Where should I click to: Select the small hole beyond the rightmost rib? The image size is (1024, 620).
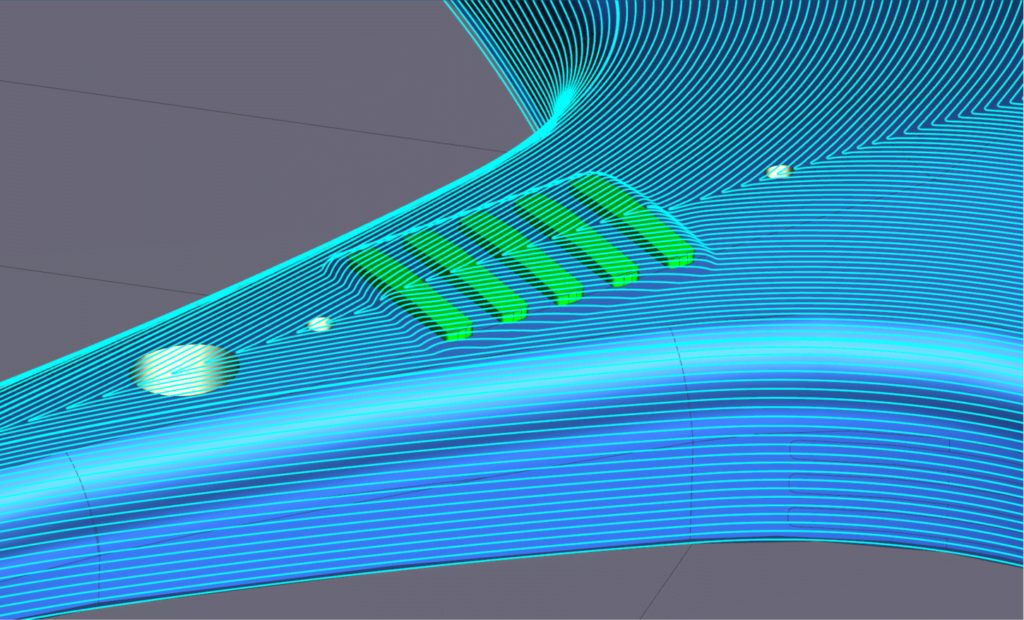pos(778,172)
